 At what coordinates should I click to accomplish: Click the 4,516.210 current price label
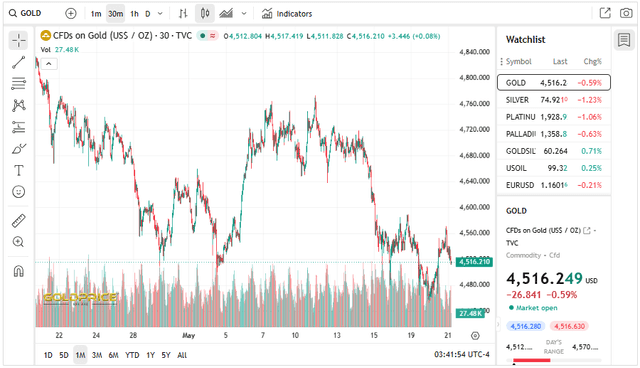point(474,262)
